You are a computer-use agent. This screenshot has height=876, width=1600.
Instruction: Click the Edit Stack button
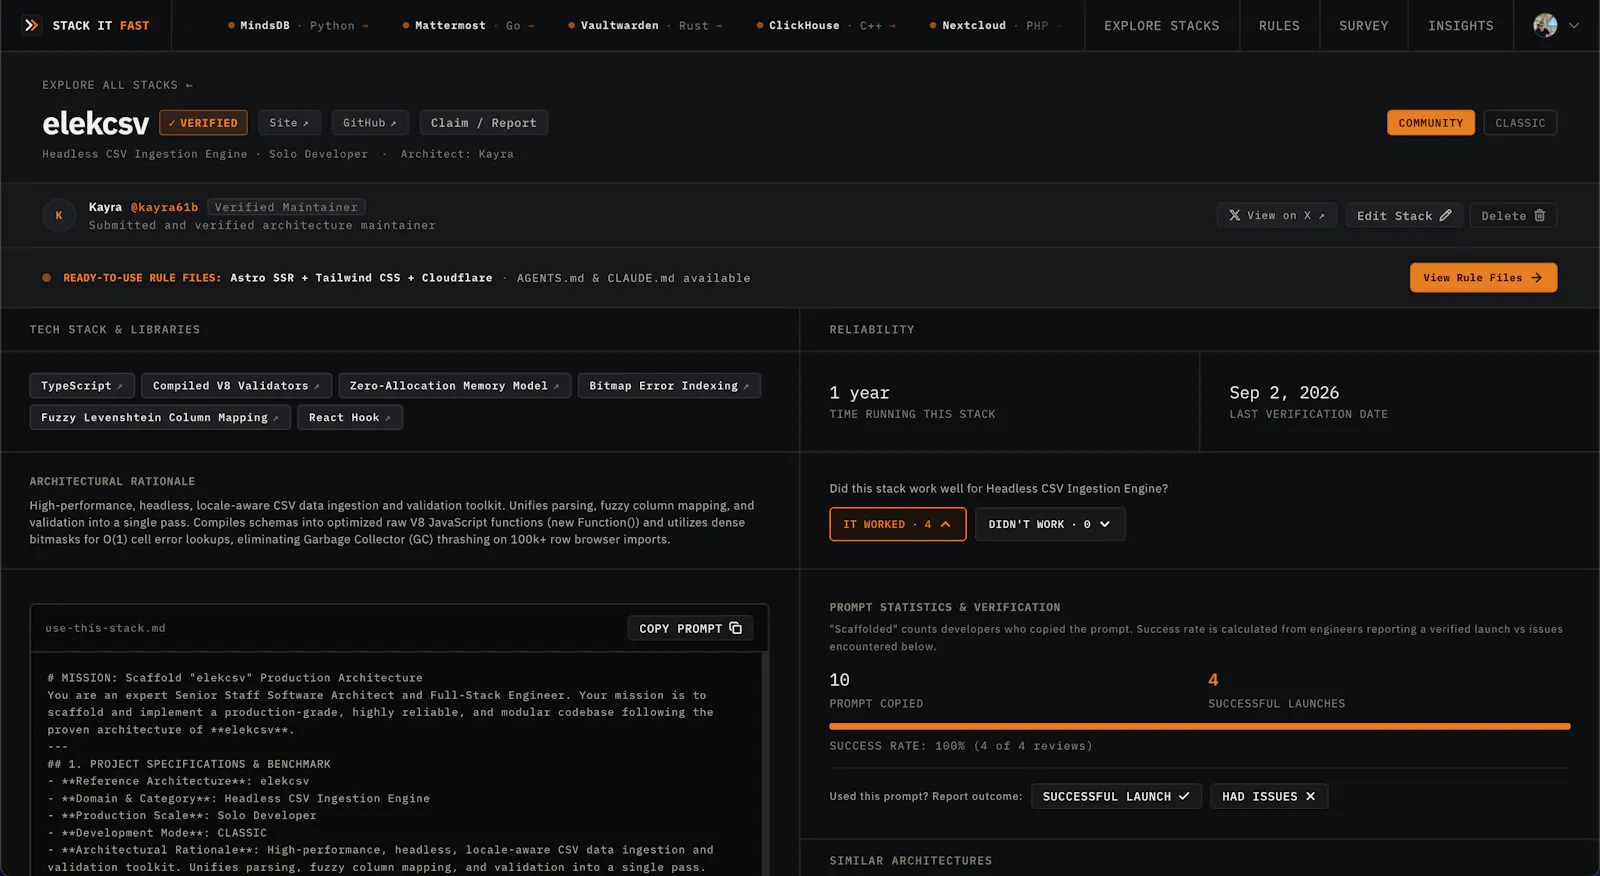pyautogui.click(x=1404, y=215)
